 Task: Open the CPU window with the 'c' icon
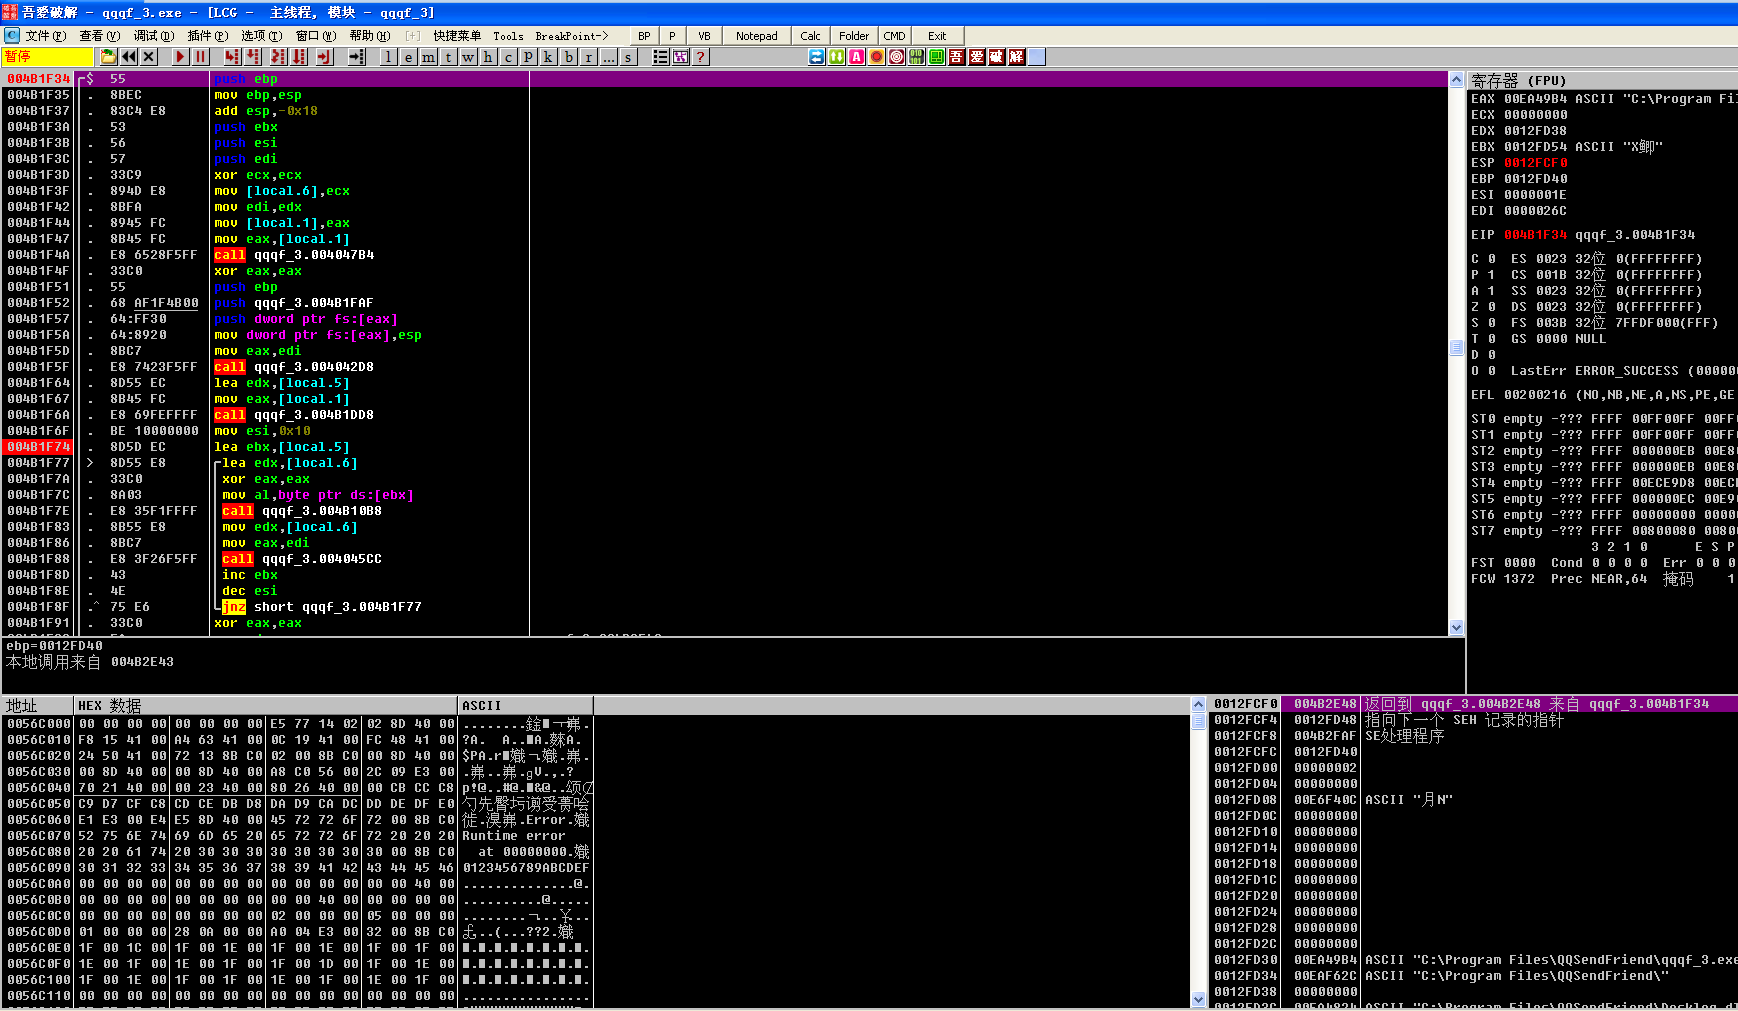[x=508, y=57]
